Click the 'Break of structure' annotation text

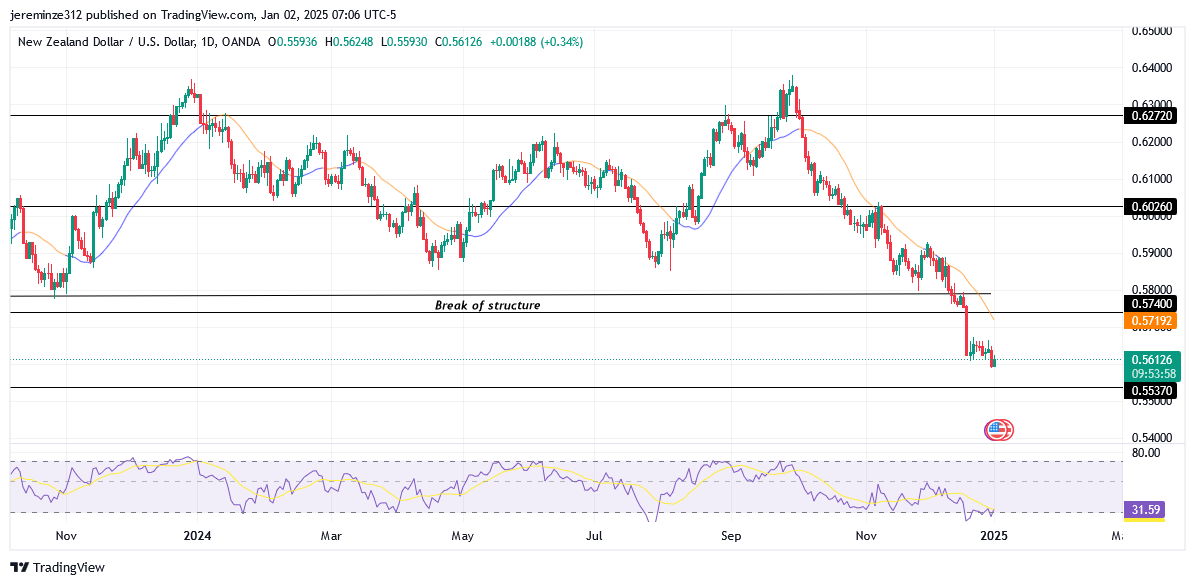[x=488, y=305]
